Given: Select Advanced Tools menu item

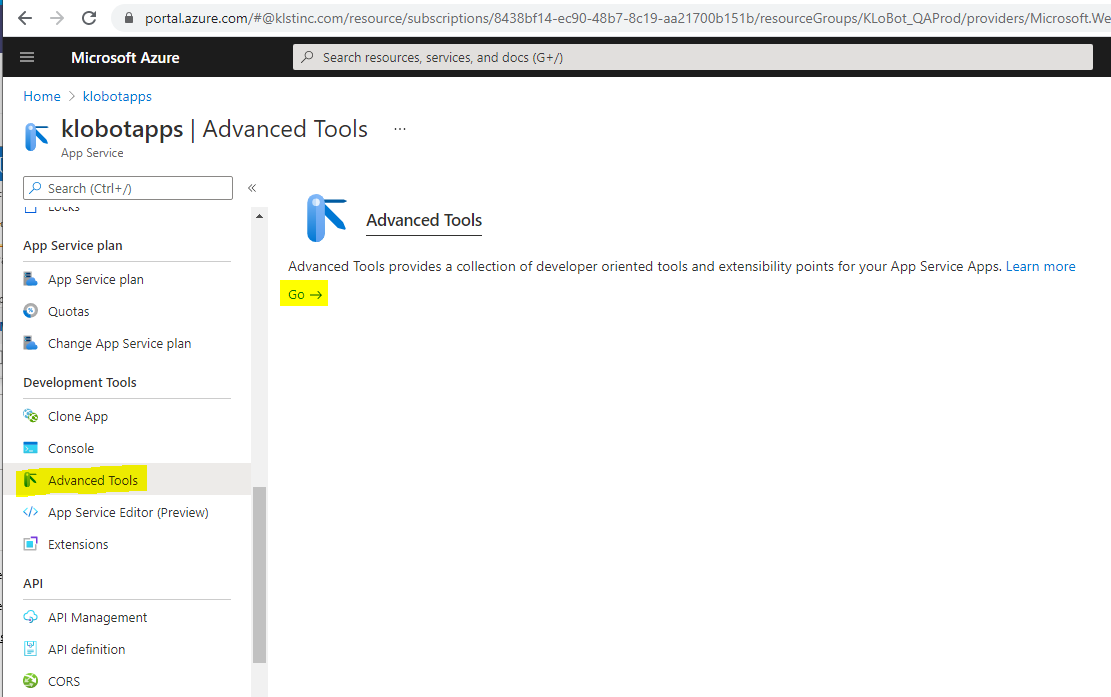Looking at the screenshot, I should coord(127,480).
